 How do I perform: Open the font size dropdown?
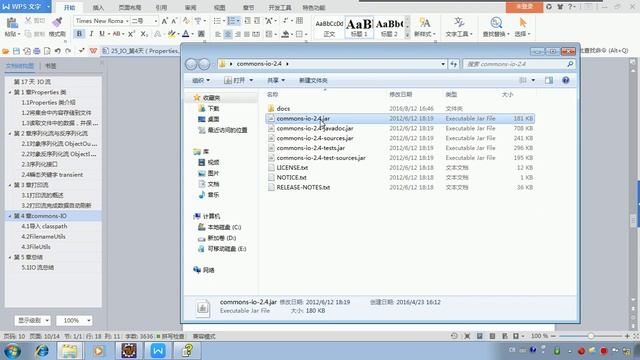pyautogui.click(x=156, y=21)
